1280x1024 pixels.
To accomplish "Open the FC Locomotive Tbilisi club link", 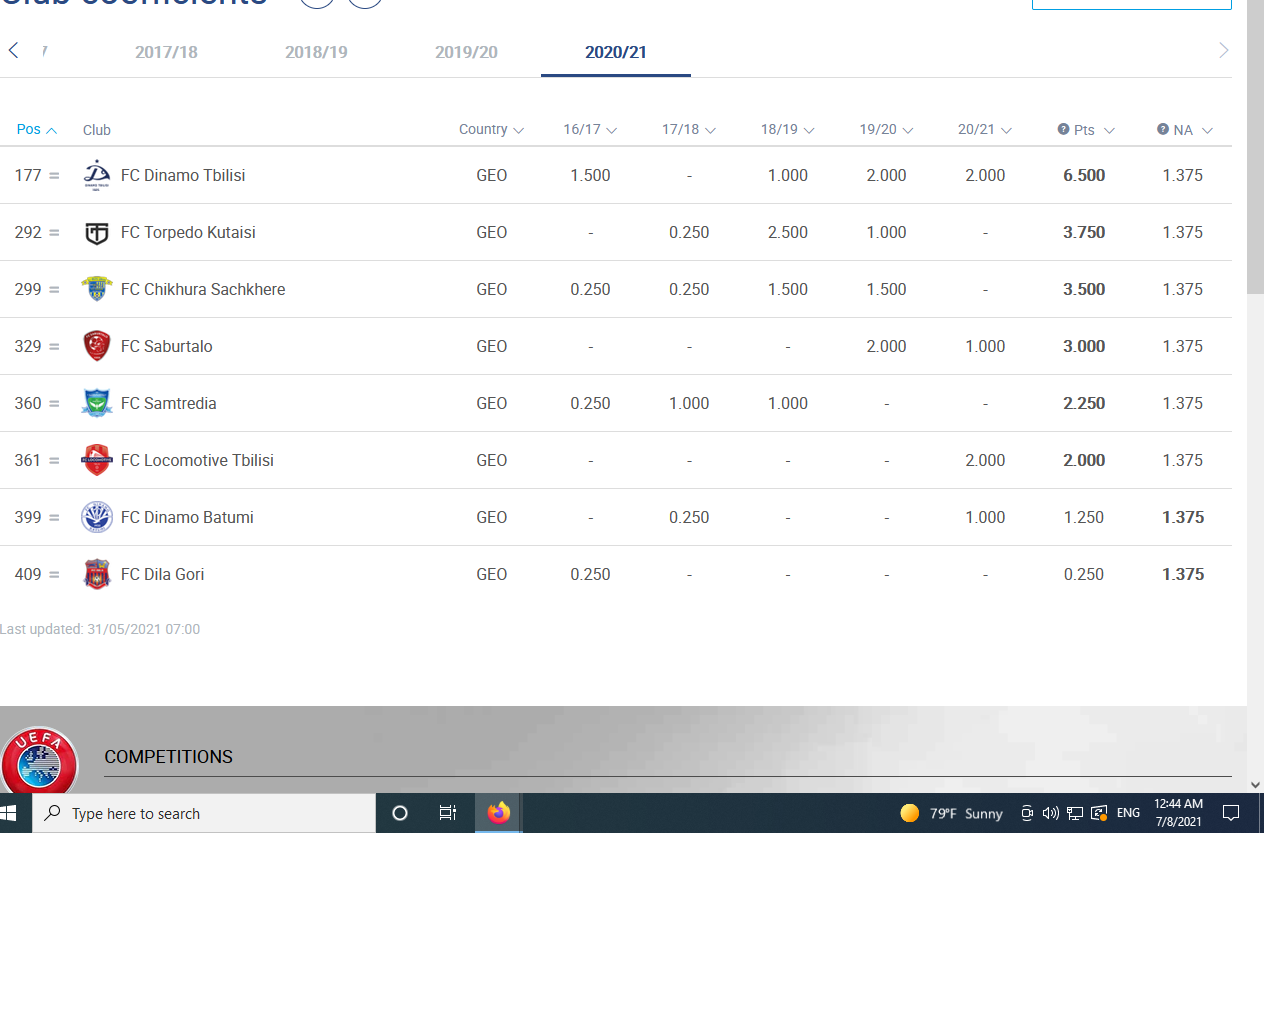I will pyautogui.click(x=197, y=460).
